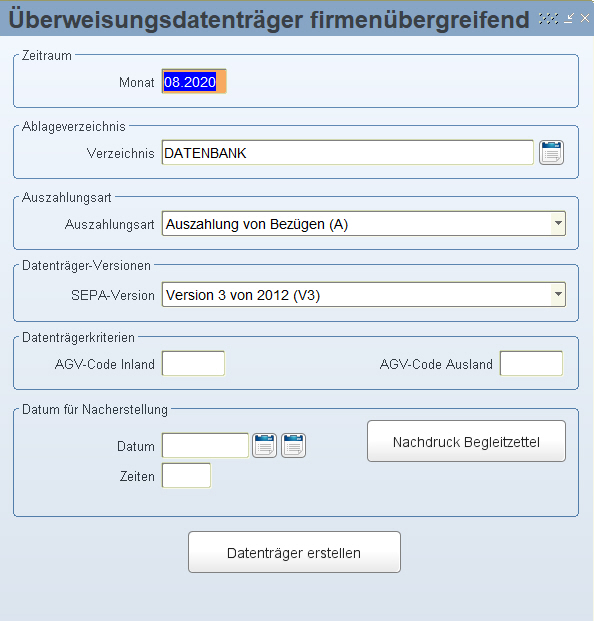This screenshot has height=621, width=594.
Task: Expand the Auszahlungsart dropdown arrow
Action: (558, 223)
